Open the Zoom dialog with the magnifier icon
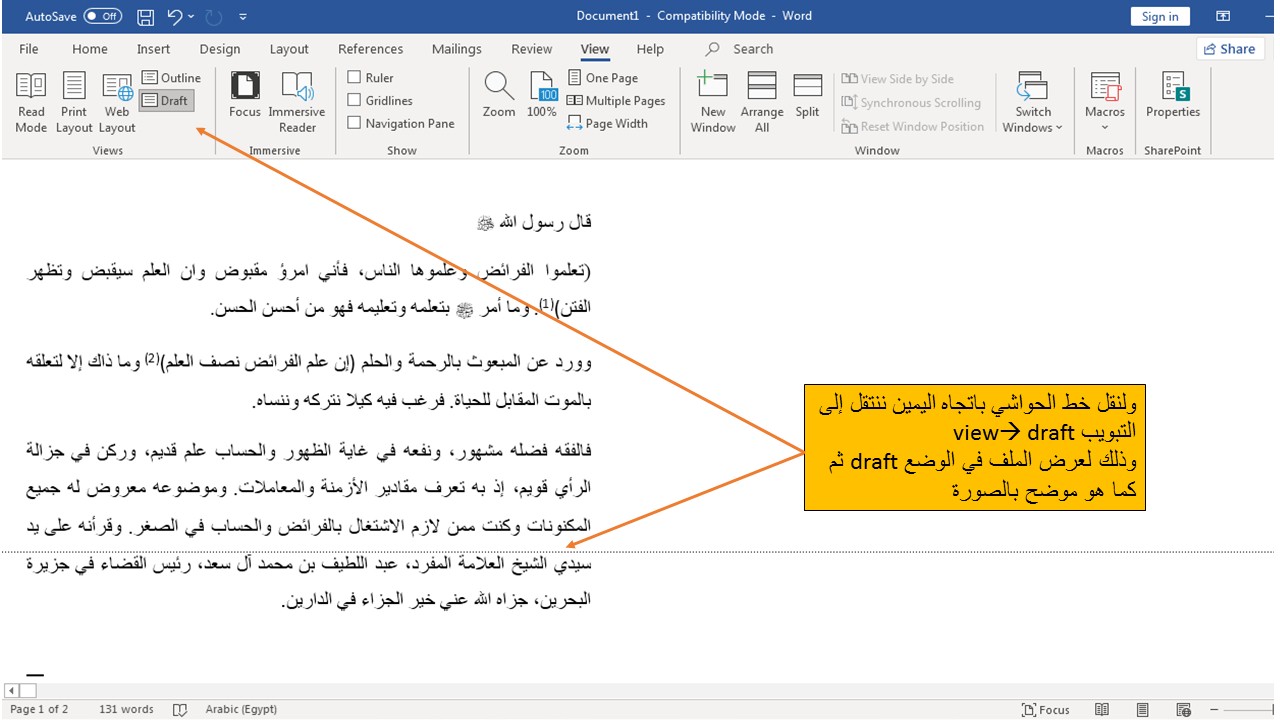This screenshot has width=1280, height=720. [498, 97]
